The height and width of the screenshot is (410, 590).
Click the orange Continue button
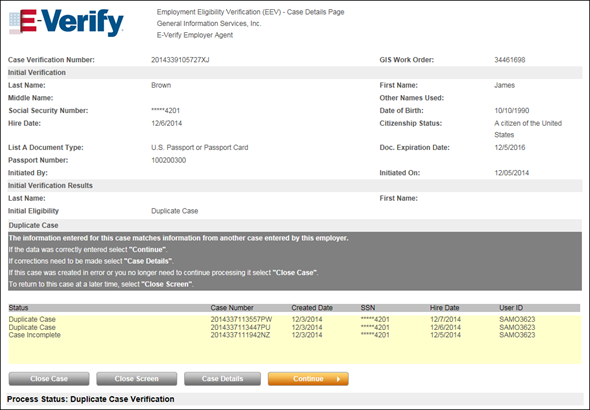coord(308,379)
